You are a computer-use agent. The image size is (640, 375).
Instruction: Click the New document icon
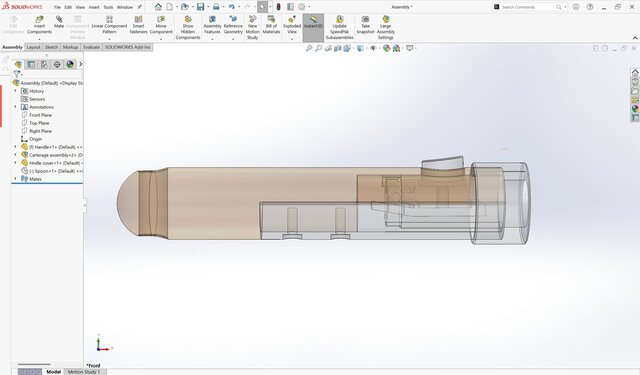pos(169,7)
